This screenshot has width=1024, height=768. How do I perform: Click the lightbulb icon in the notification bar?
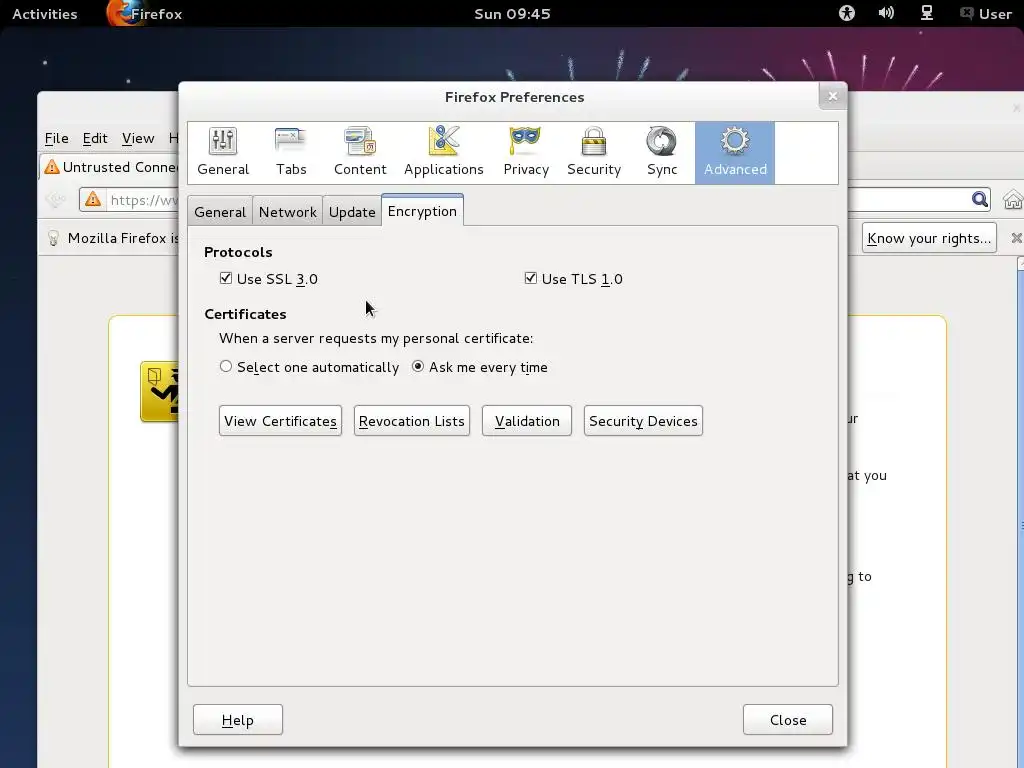tap(54, 238)
